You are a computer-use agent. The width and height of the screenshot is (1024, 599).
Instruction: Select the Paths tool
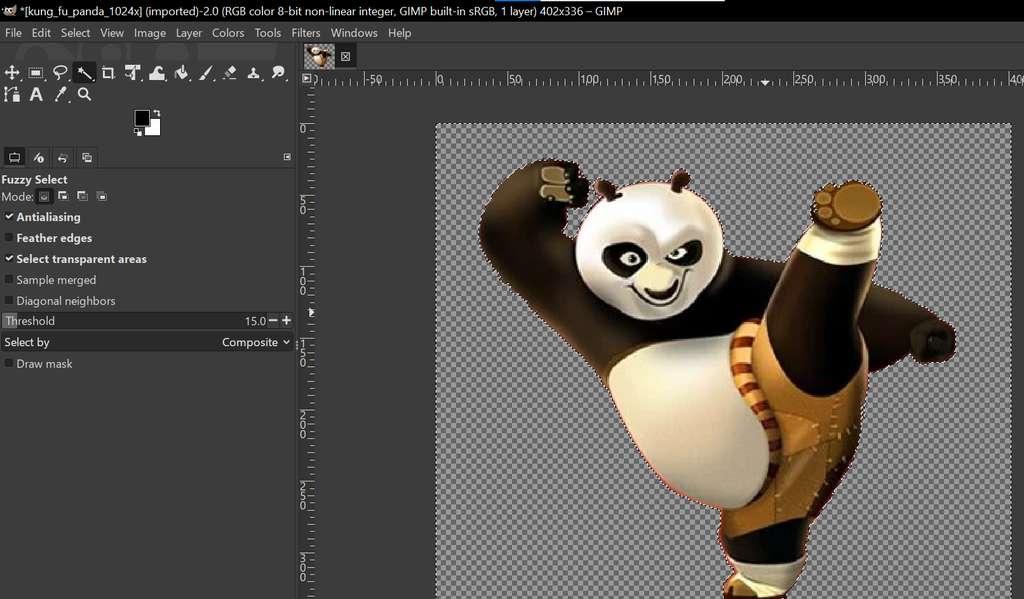[x=12, y=95]
